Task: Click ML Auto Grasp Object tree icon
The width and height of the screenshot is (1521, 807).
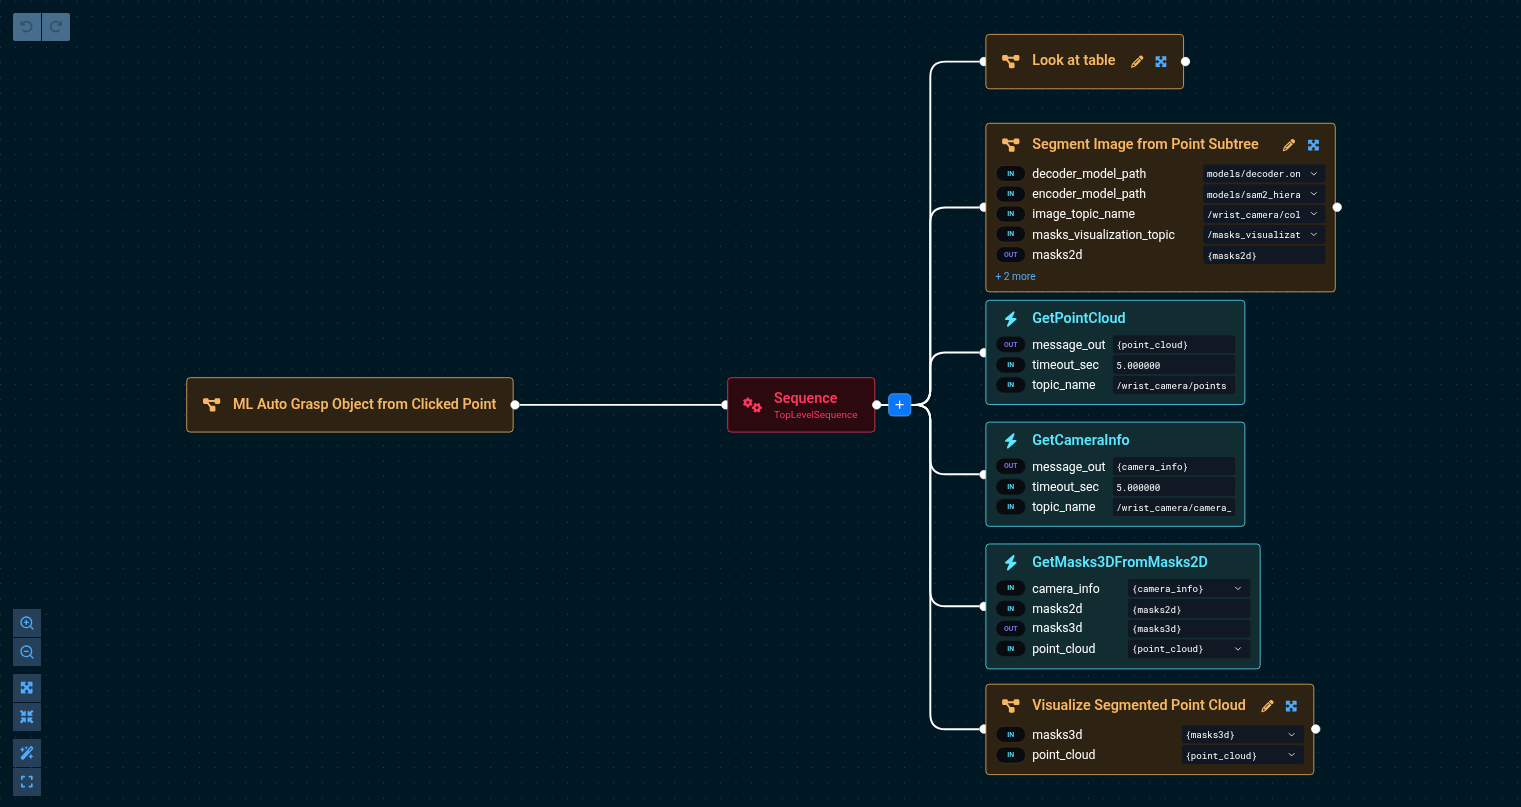Action: (x=211, y=405)
